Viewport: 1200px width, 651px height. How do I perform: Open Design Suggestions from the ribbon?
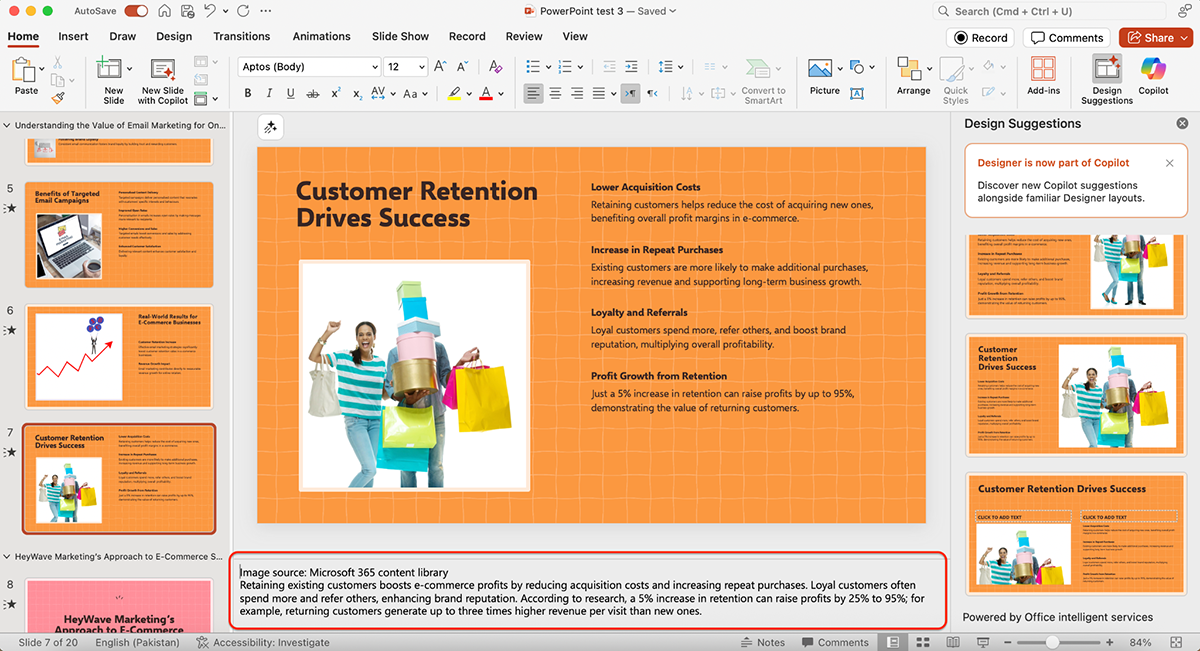pos(1106,70)
